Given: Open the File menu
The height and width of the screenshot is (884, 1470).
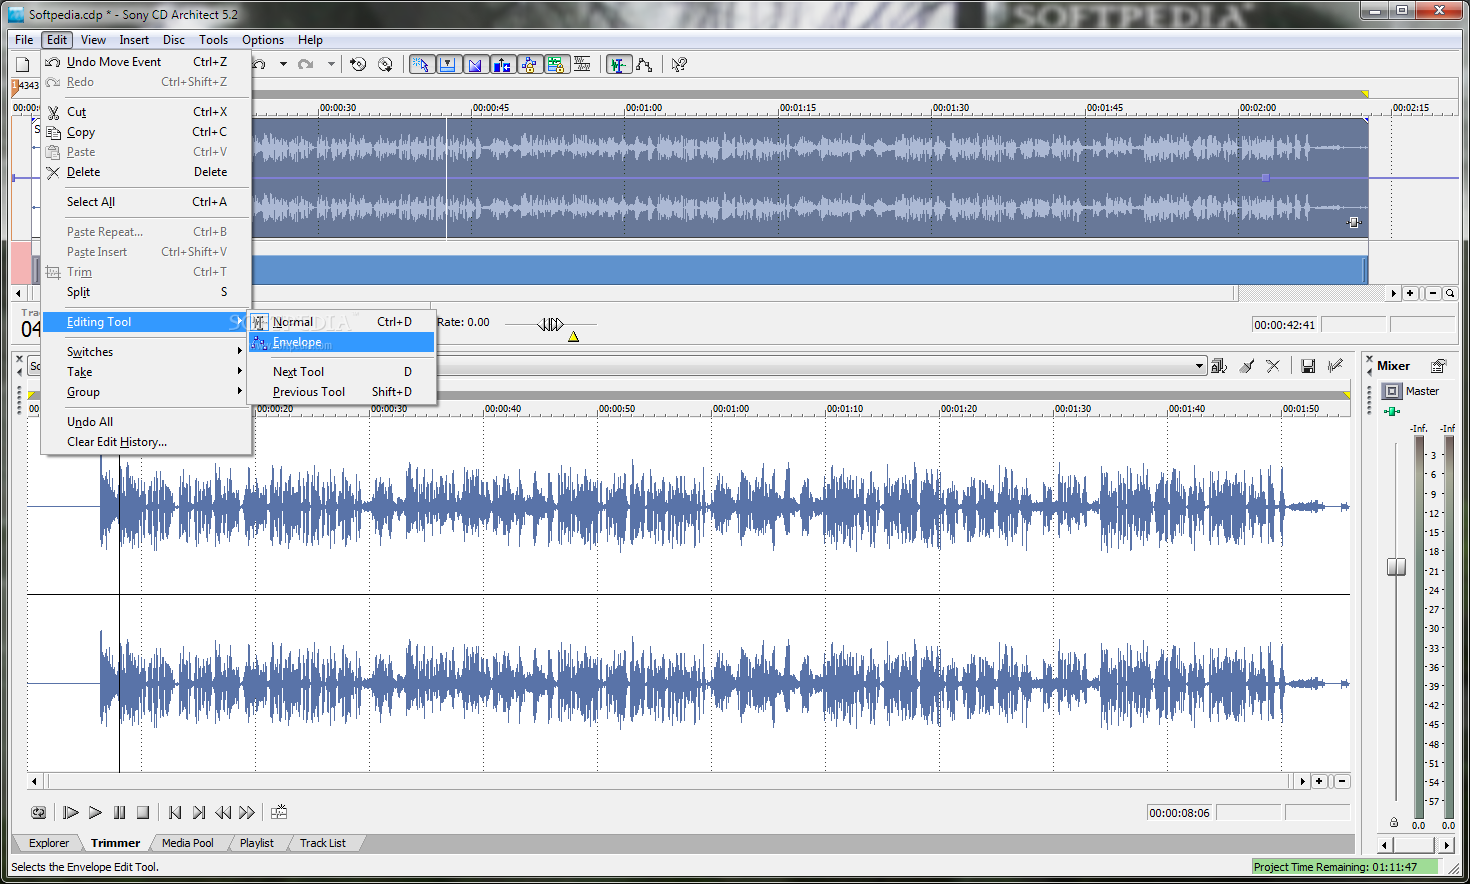Looking at the screenshot, I should (24, 40).
